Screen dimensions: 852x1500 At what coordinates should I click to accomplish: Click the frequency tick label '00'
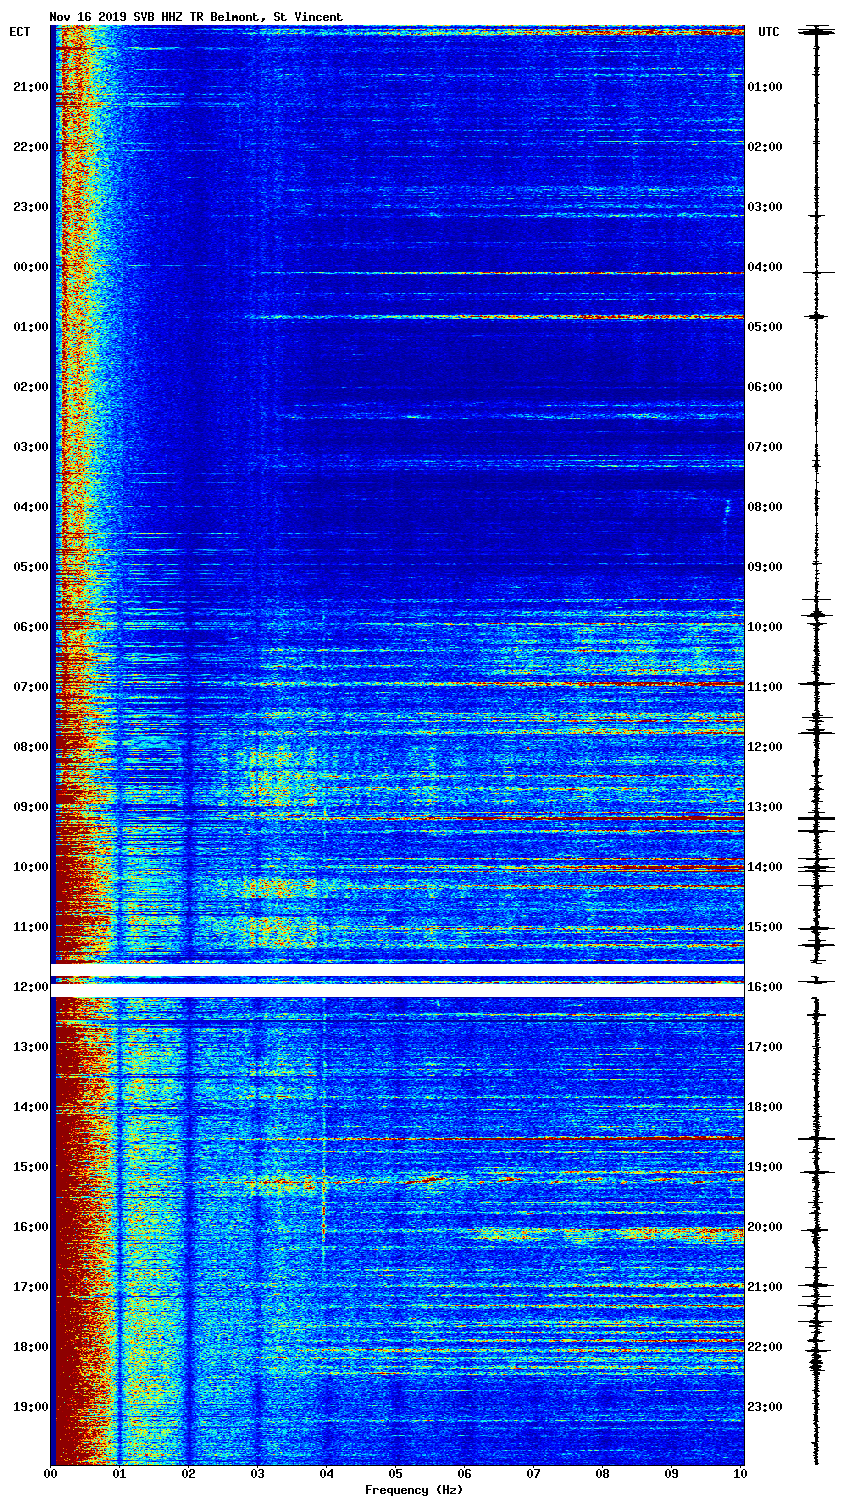pos(51,1474)
